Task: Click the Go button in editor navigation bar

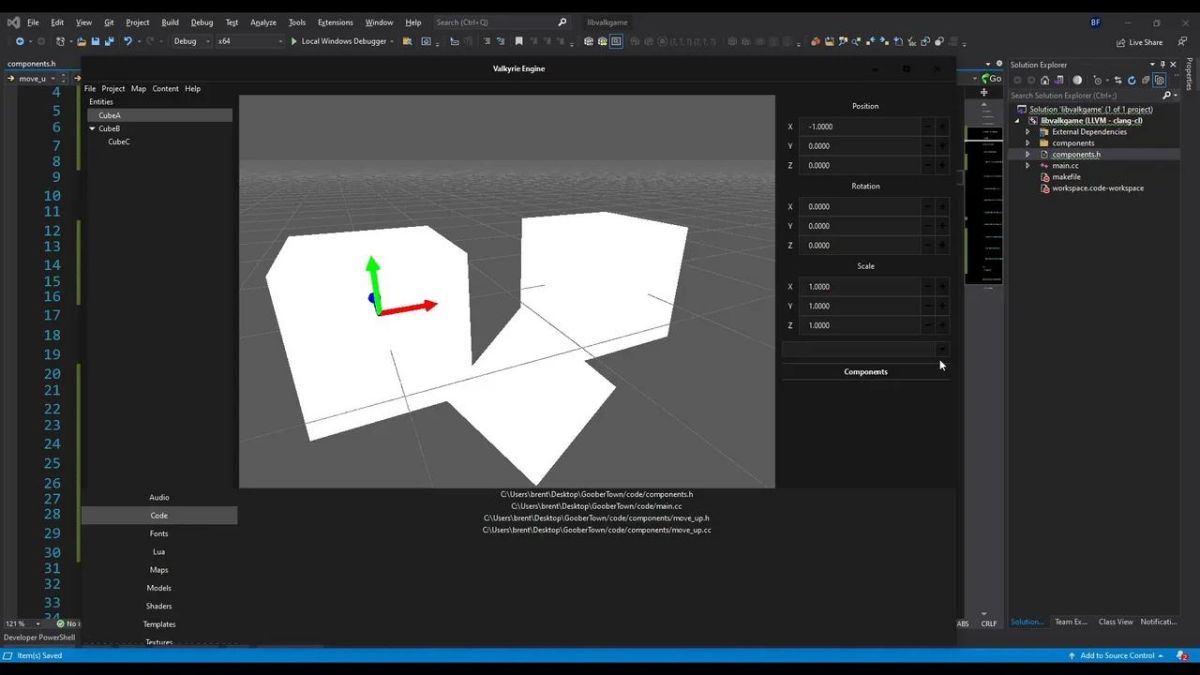Action: tap(991, 78)
